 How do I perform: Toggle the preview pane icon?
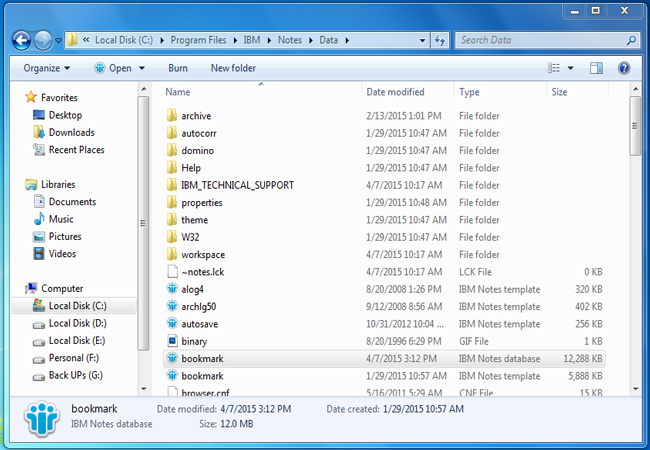[597, 68]
